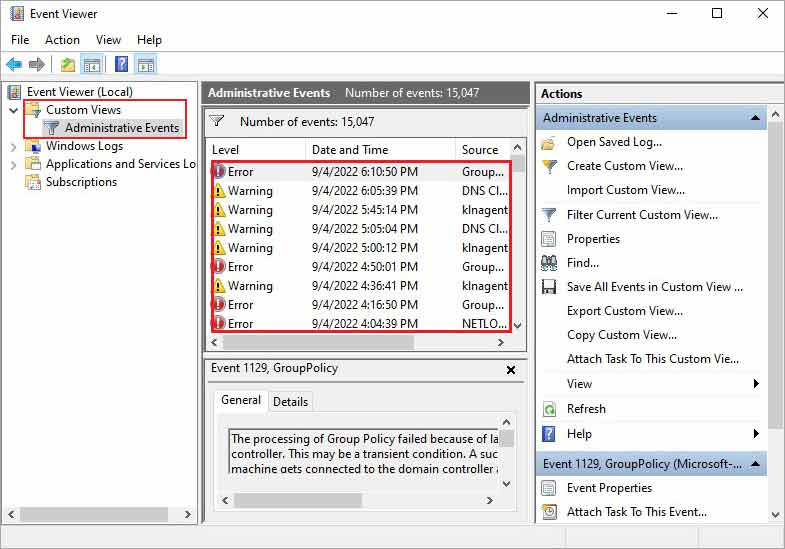
Task: Click the Event Properties icon
Action: pos(549,488)
